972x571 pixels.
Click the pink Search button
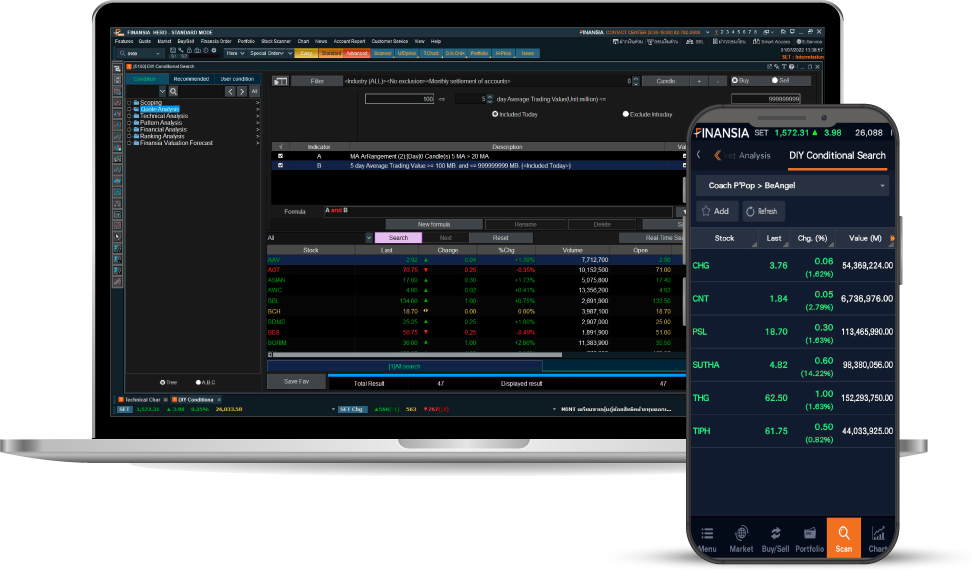point(398,238)
